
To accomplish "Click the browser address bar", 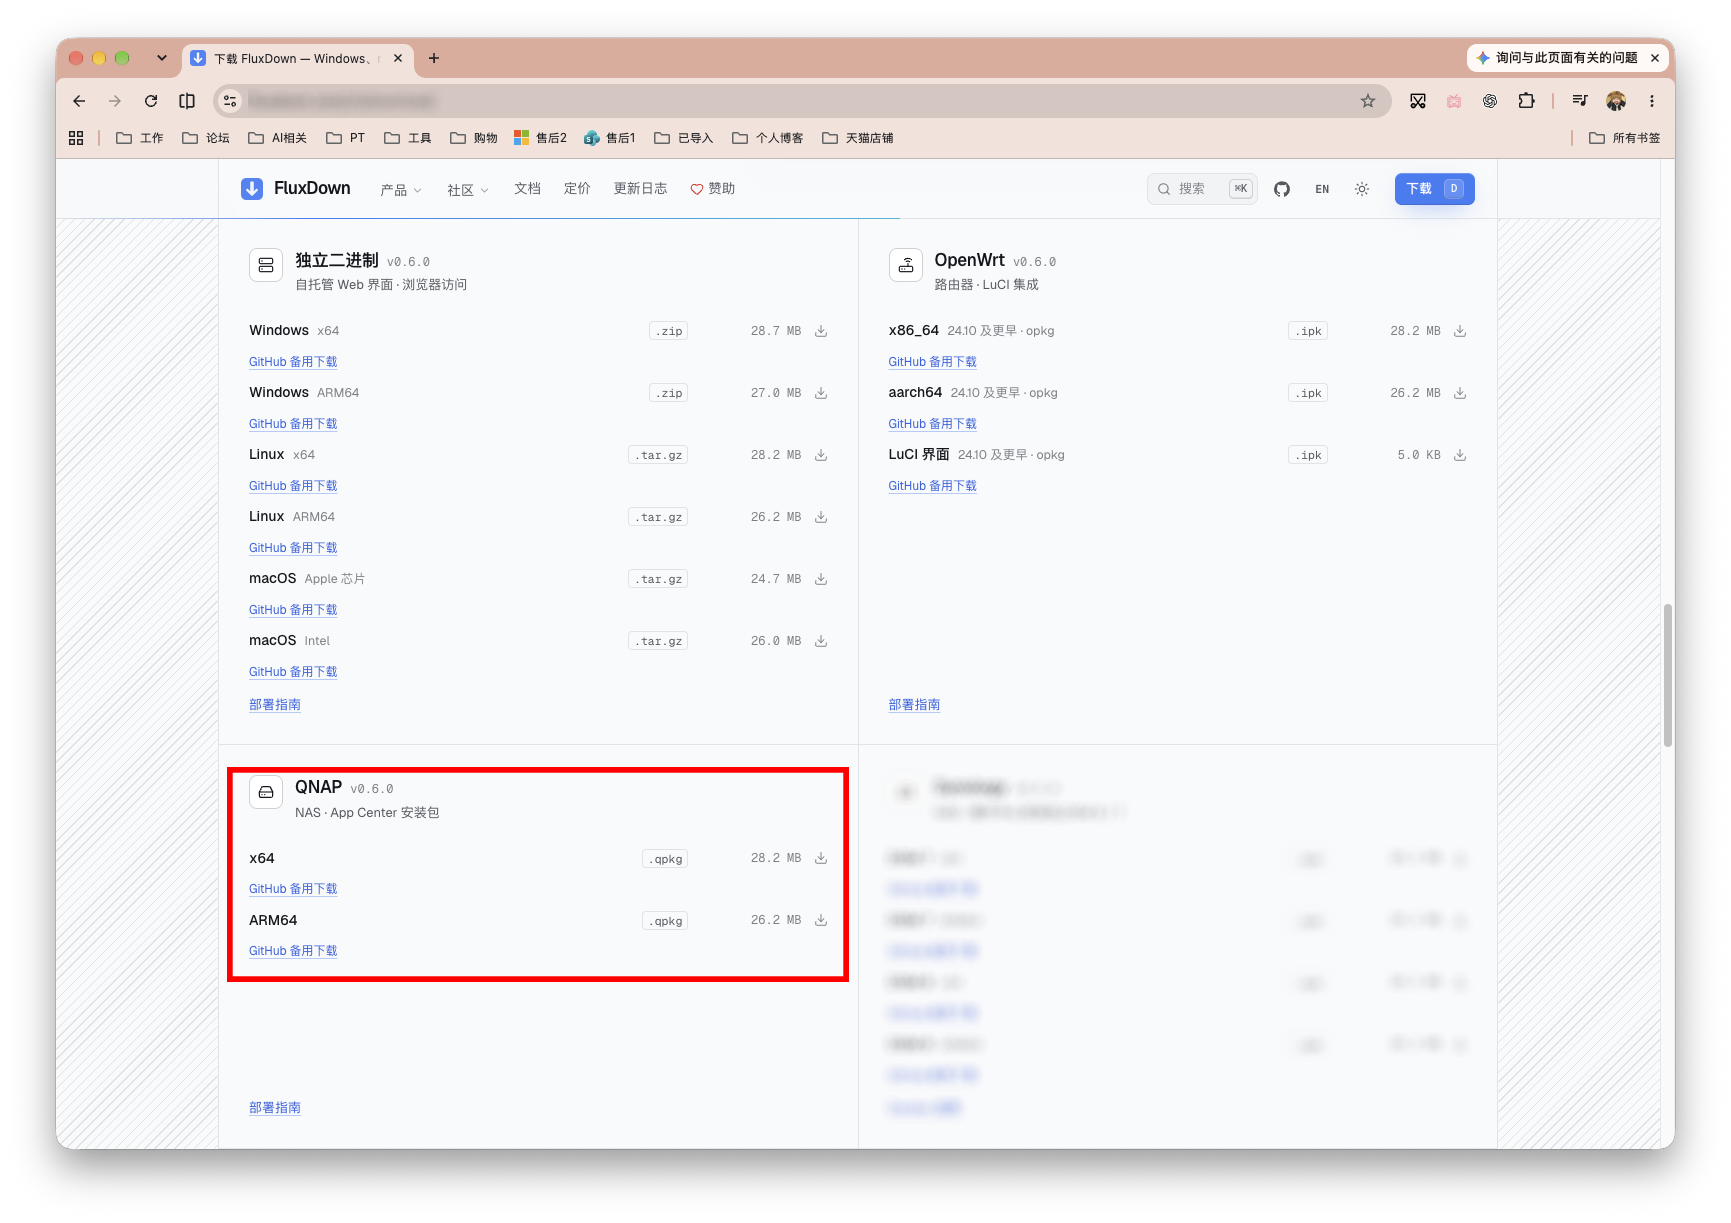I will point(800,101).
